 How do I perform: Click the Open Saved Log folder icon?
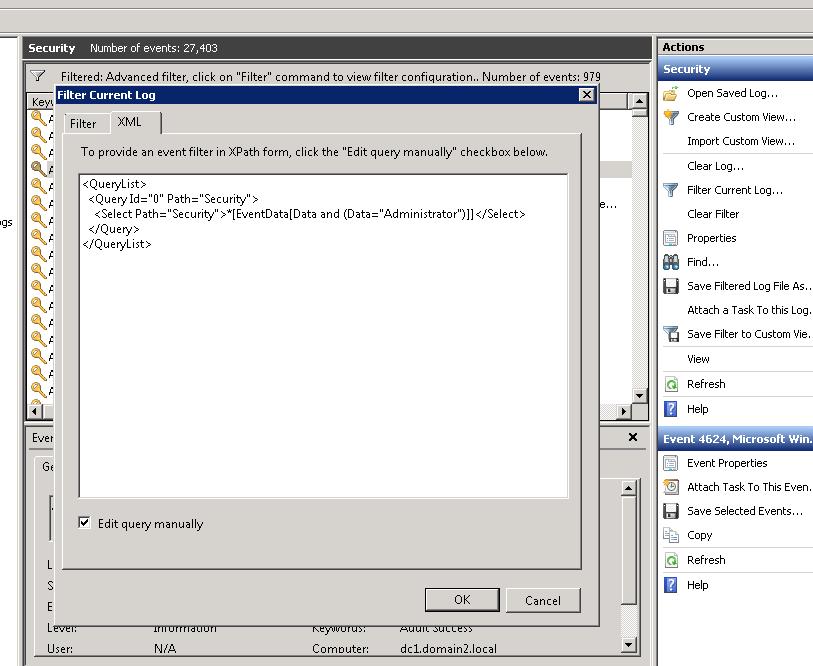click(670, 93)
